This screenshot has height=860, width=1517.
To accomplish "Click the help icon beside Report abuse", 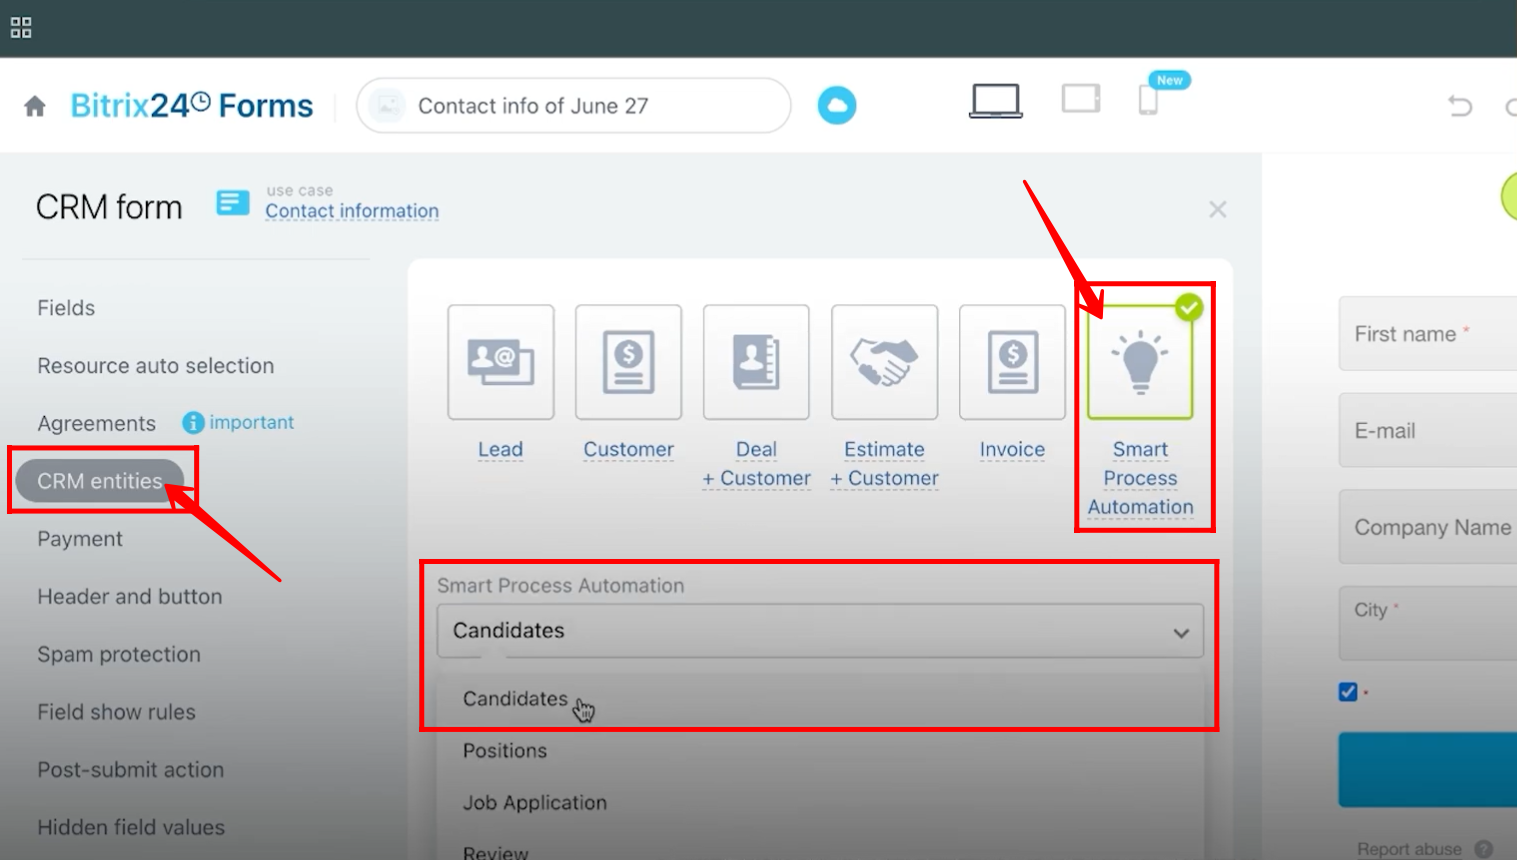I will click(1484, 849).
